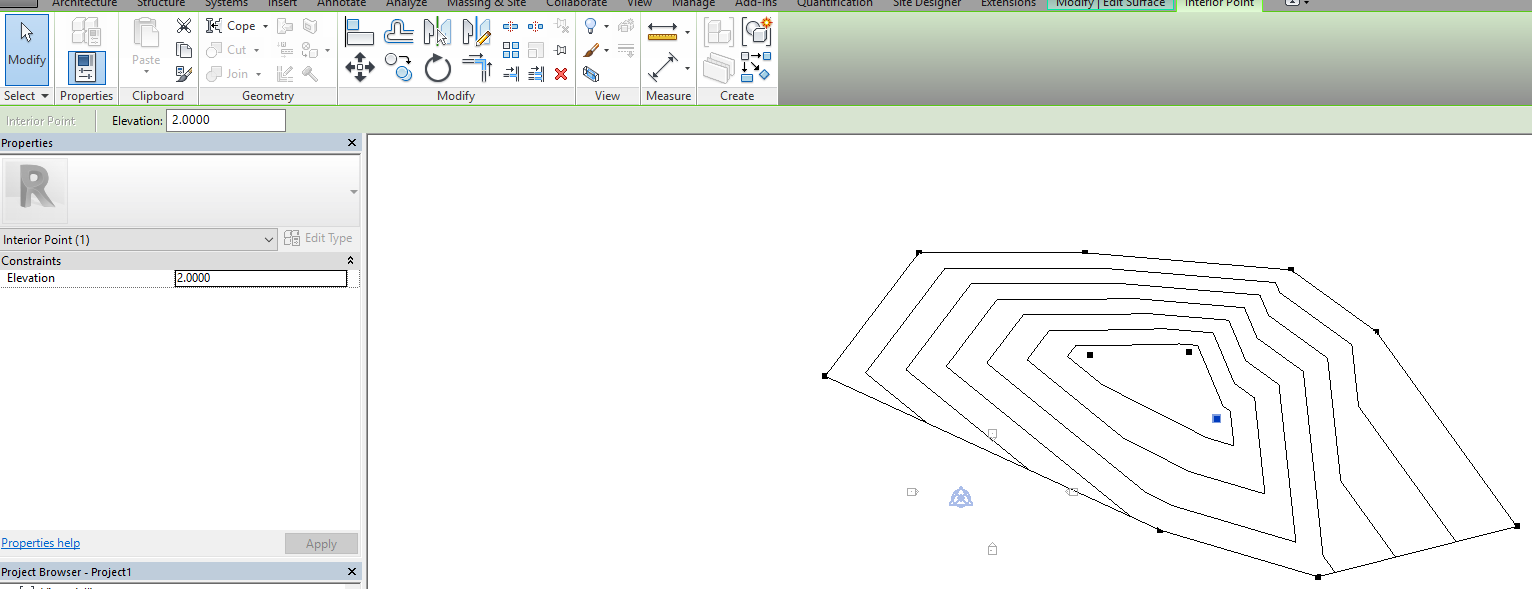Collapse the Constraints section in Properties
Viewport: 1532px width, 589px height.
point(349,260)
